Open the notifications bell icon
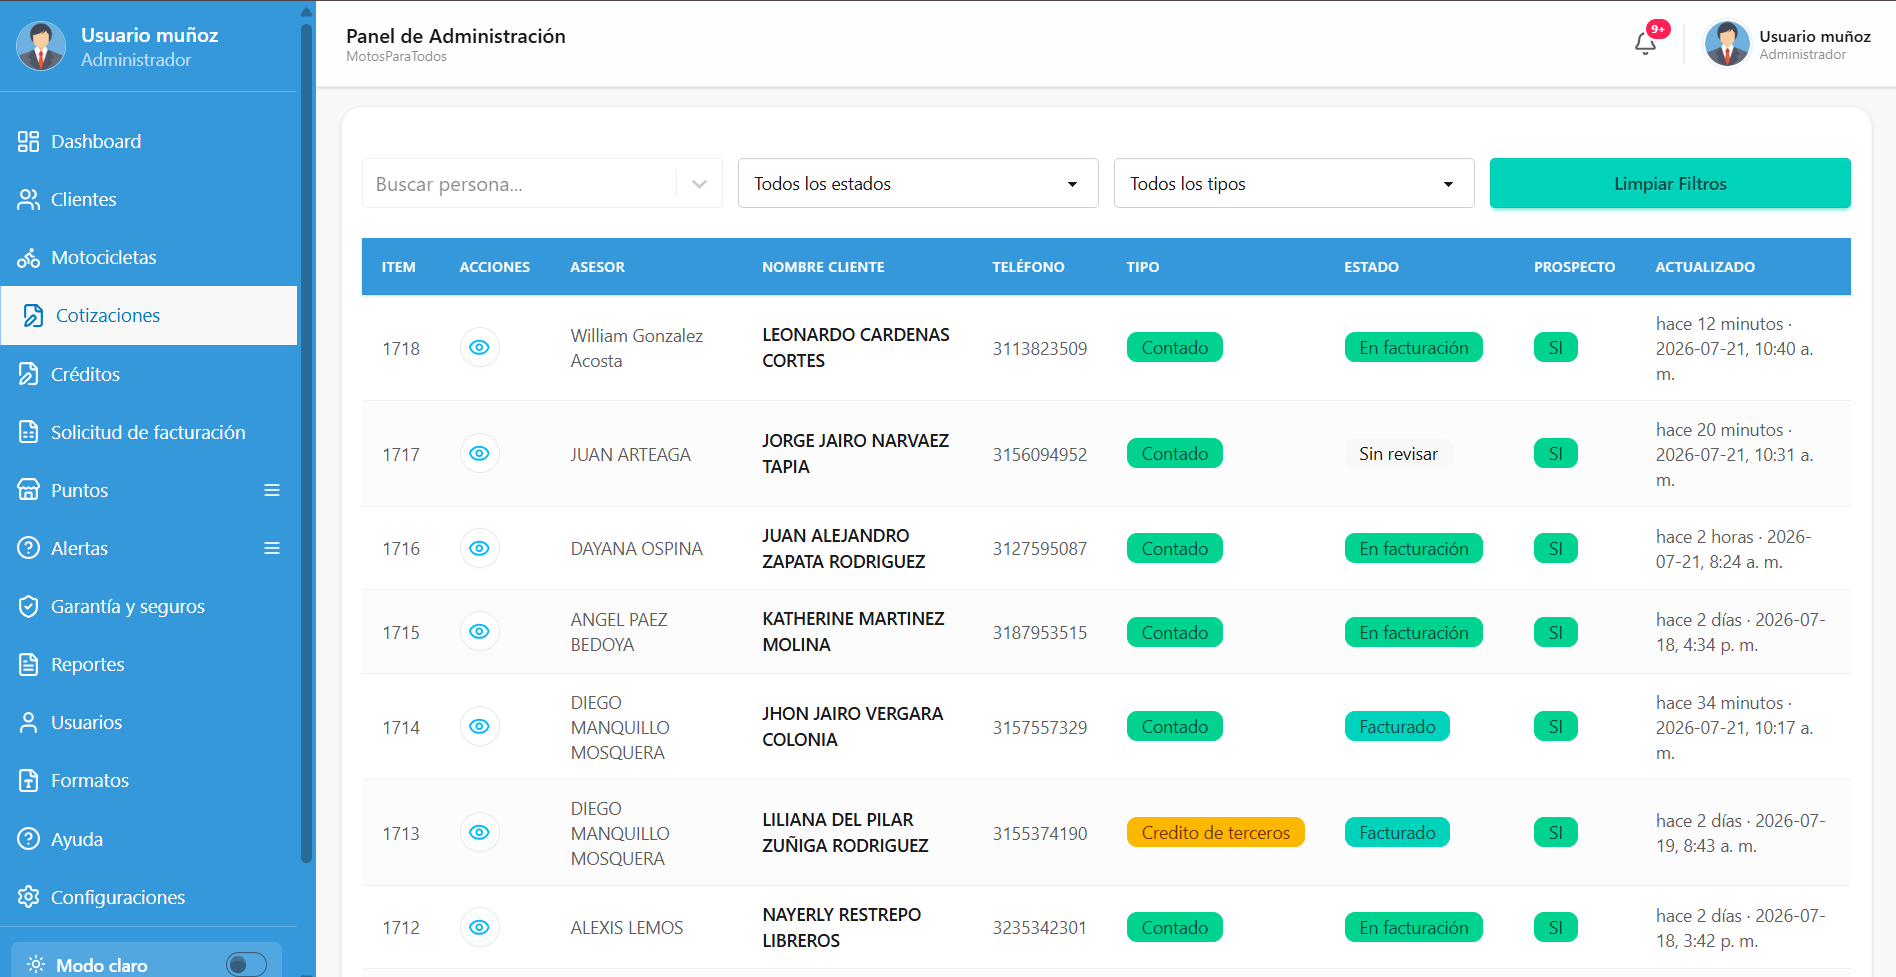This screenshot has width=1896, height=977. pos(1645,43)
